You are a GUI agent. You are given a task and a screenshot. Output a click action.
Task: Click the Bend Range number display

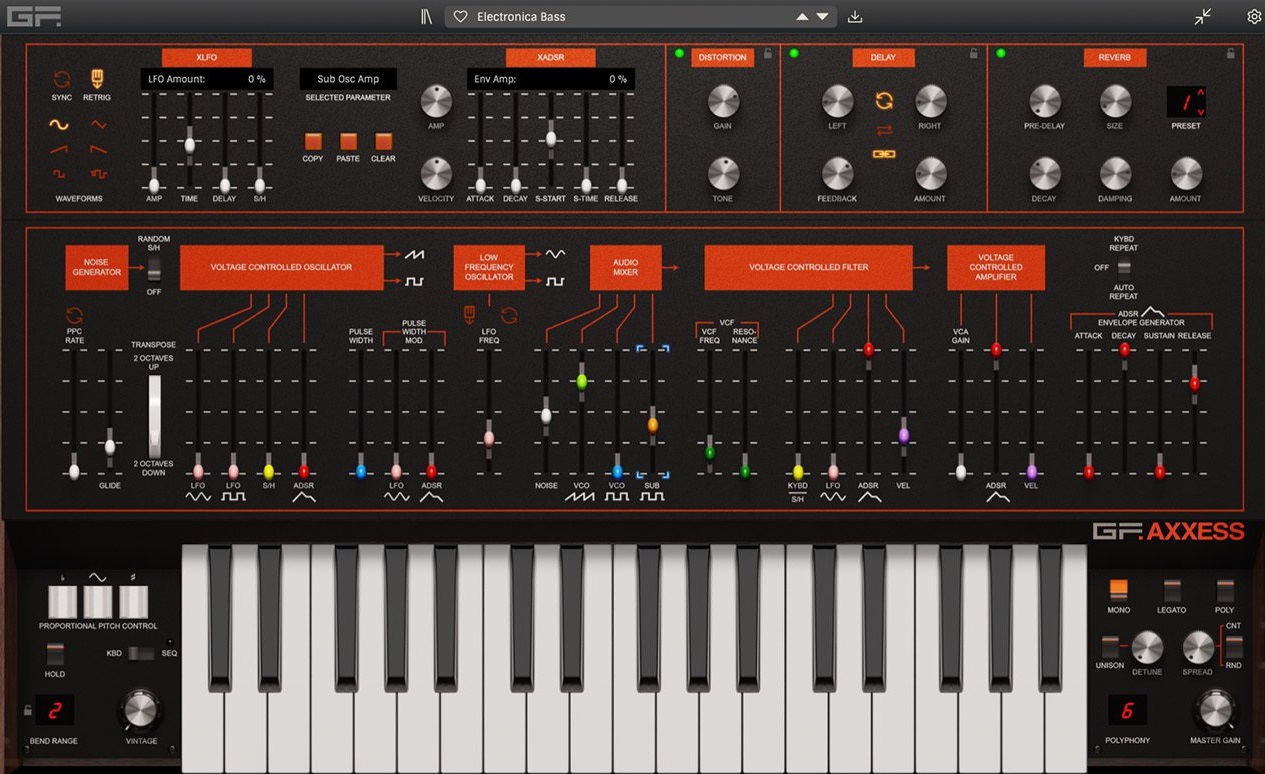click(x=56, y=711)
